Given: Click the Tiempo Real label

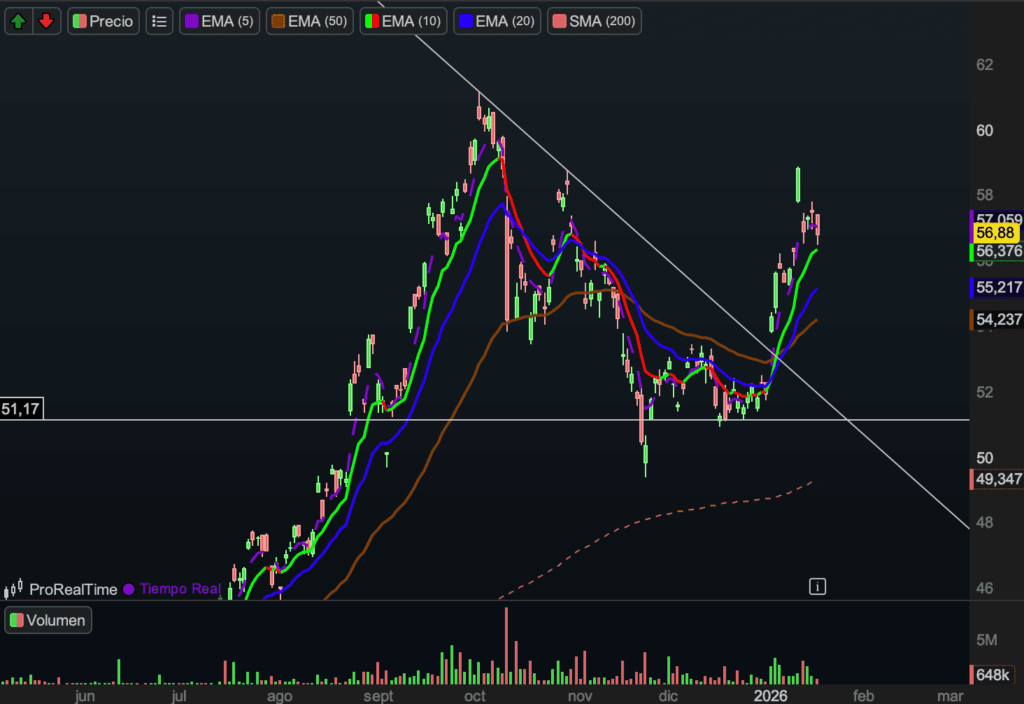Looking at the screenshot, I should [x=179, y=590].
